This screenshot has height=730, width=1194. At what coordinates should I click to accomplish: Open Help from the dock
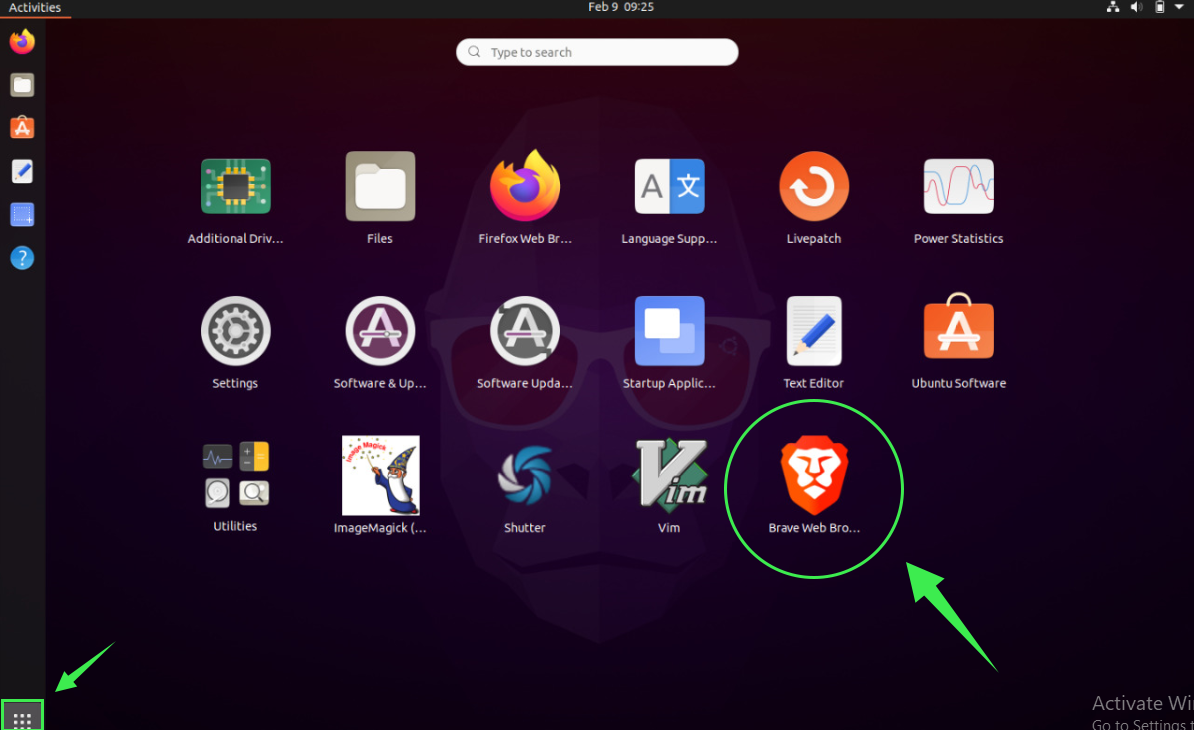(22, 258)
